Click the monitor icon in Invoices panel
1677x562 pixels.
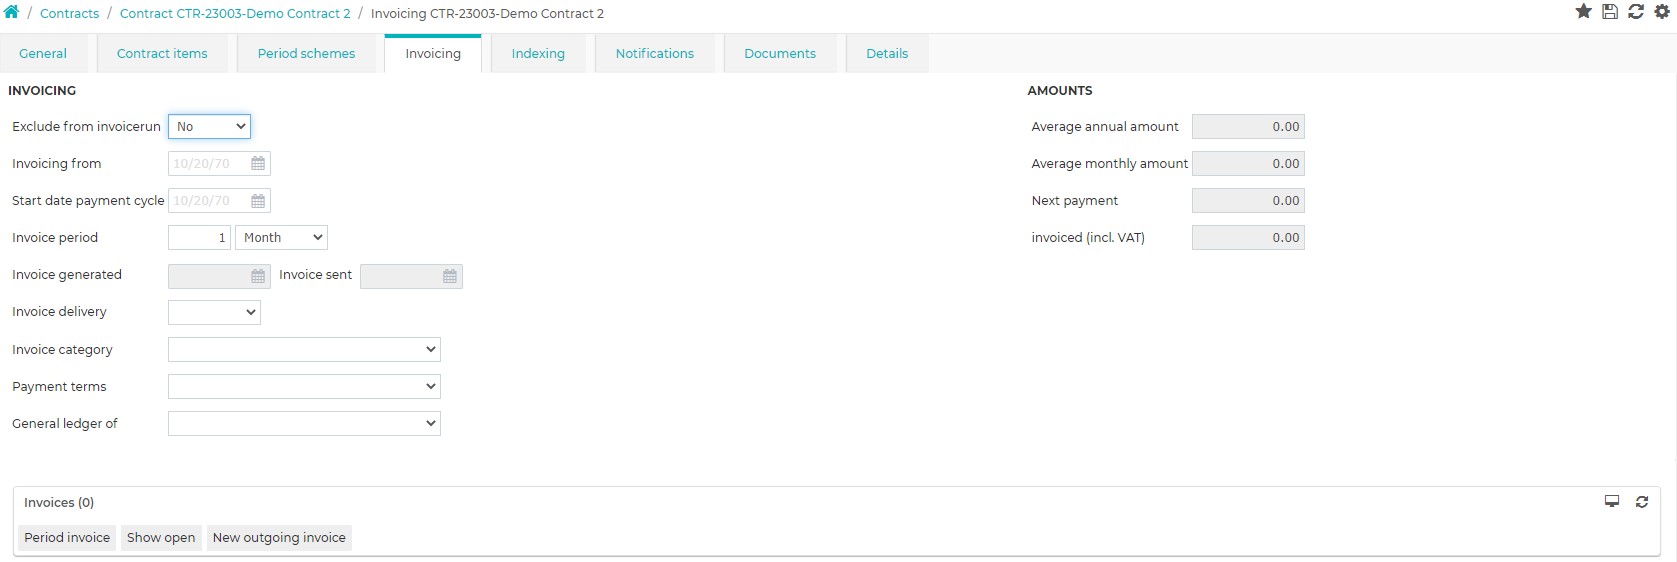(x=1612, y=501)
